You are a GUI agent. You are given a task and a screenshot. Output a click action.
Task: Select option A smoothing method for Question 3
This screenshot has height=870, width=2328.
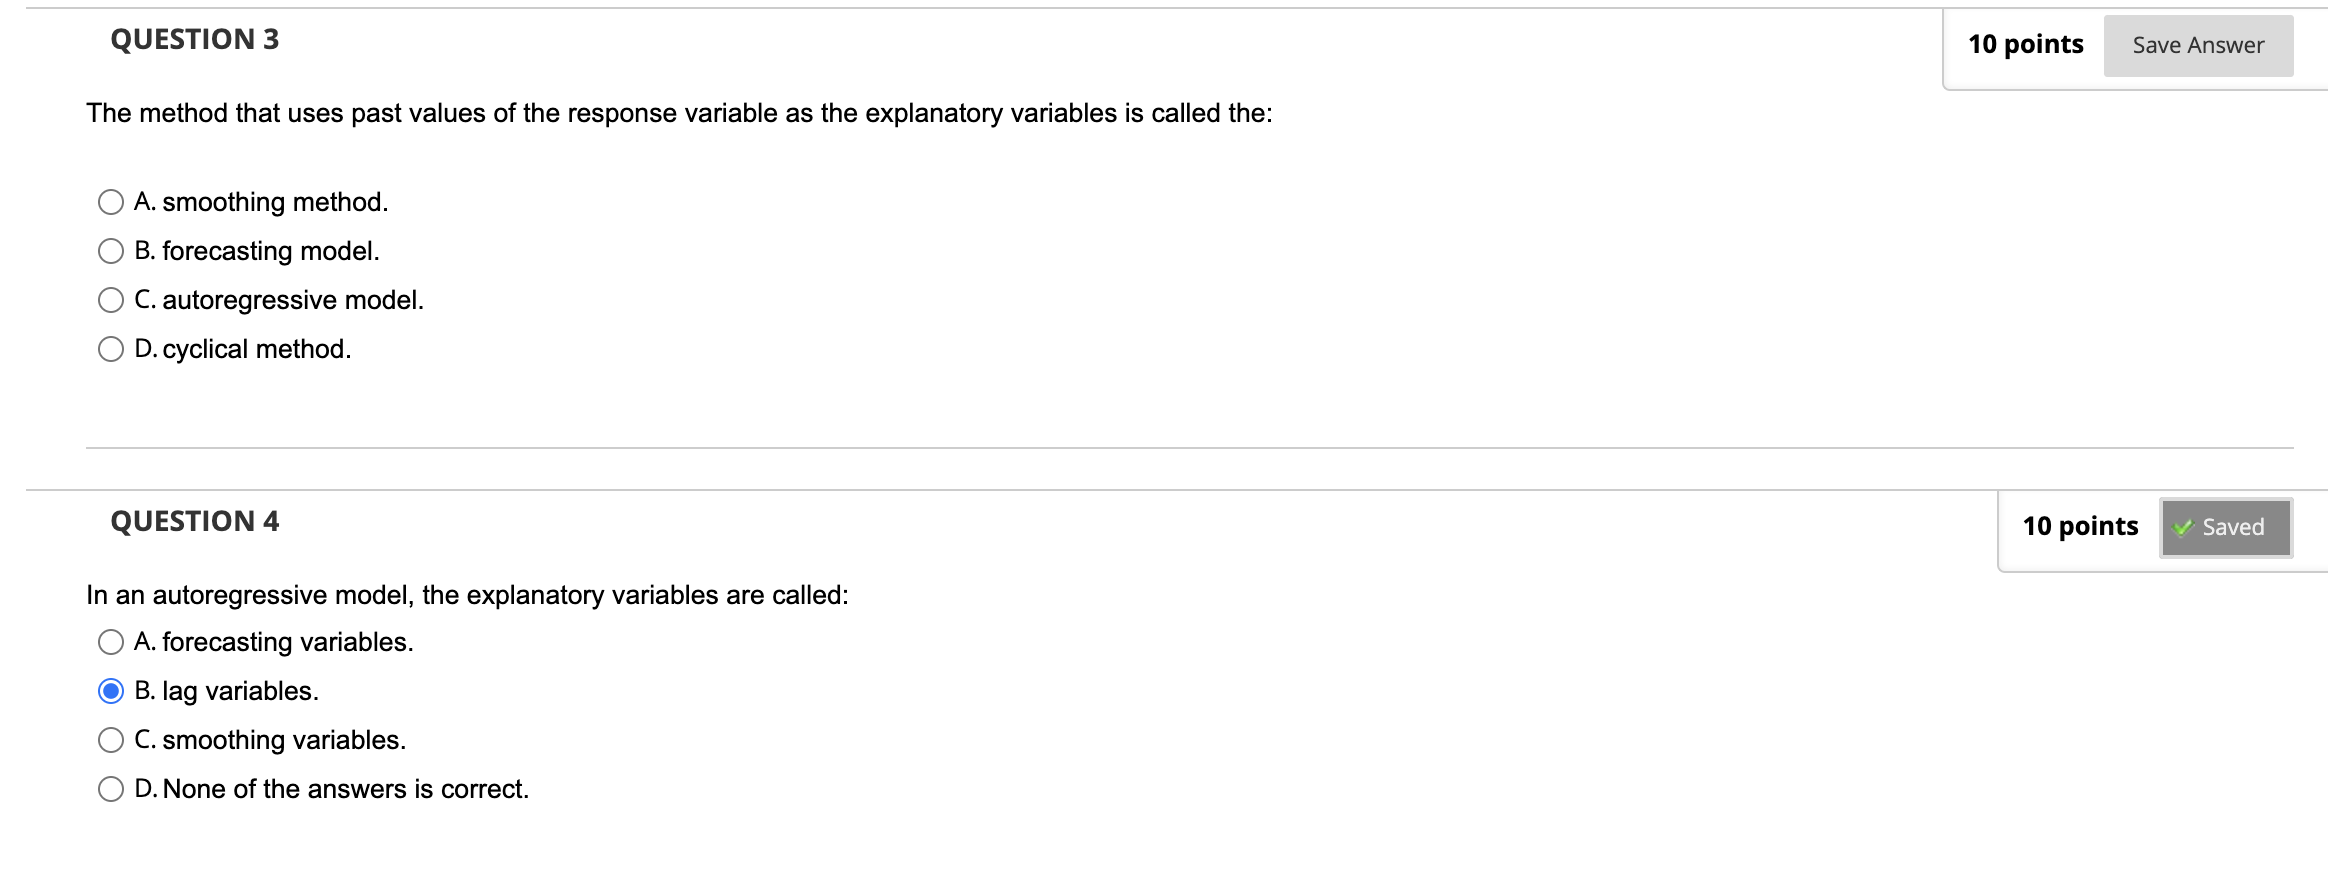(x=110, y=202)
